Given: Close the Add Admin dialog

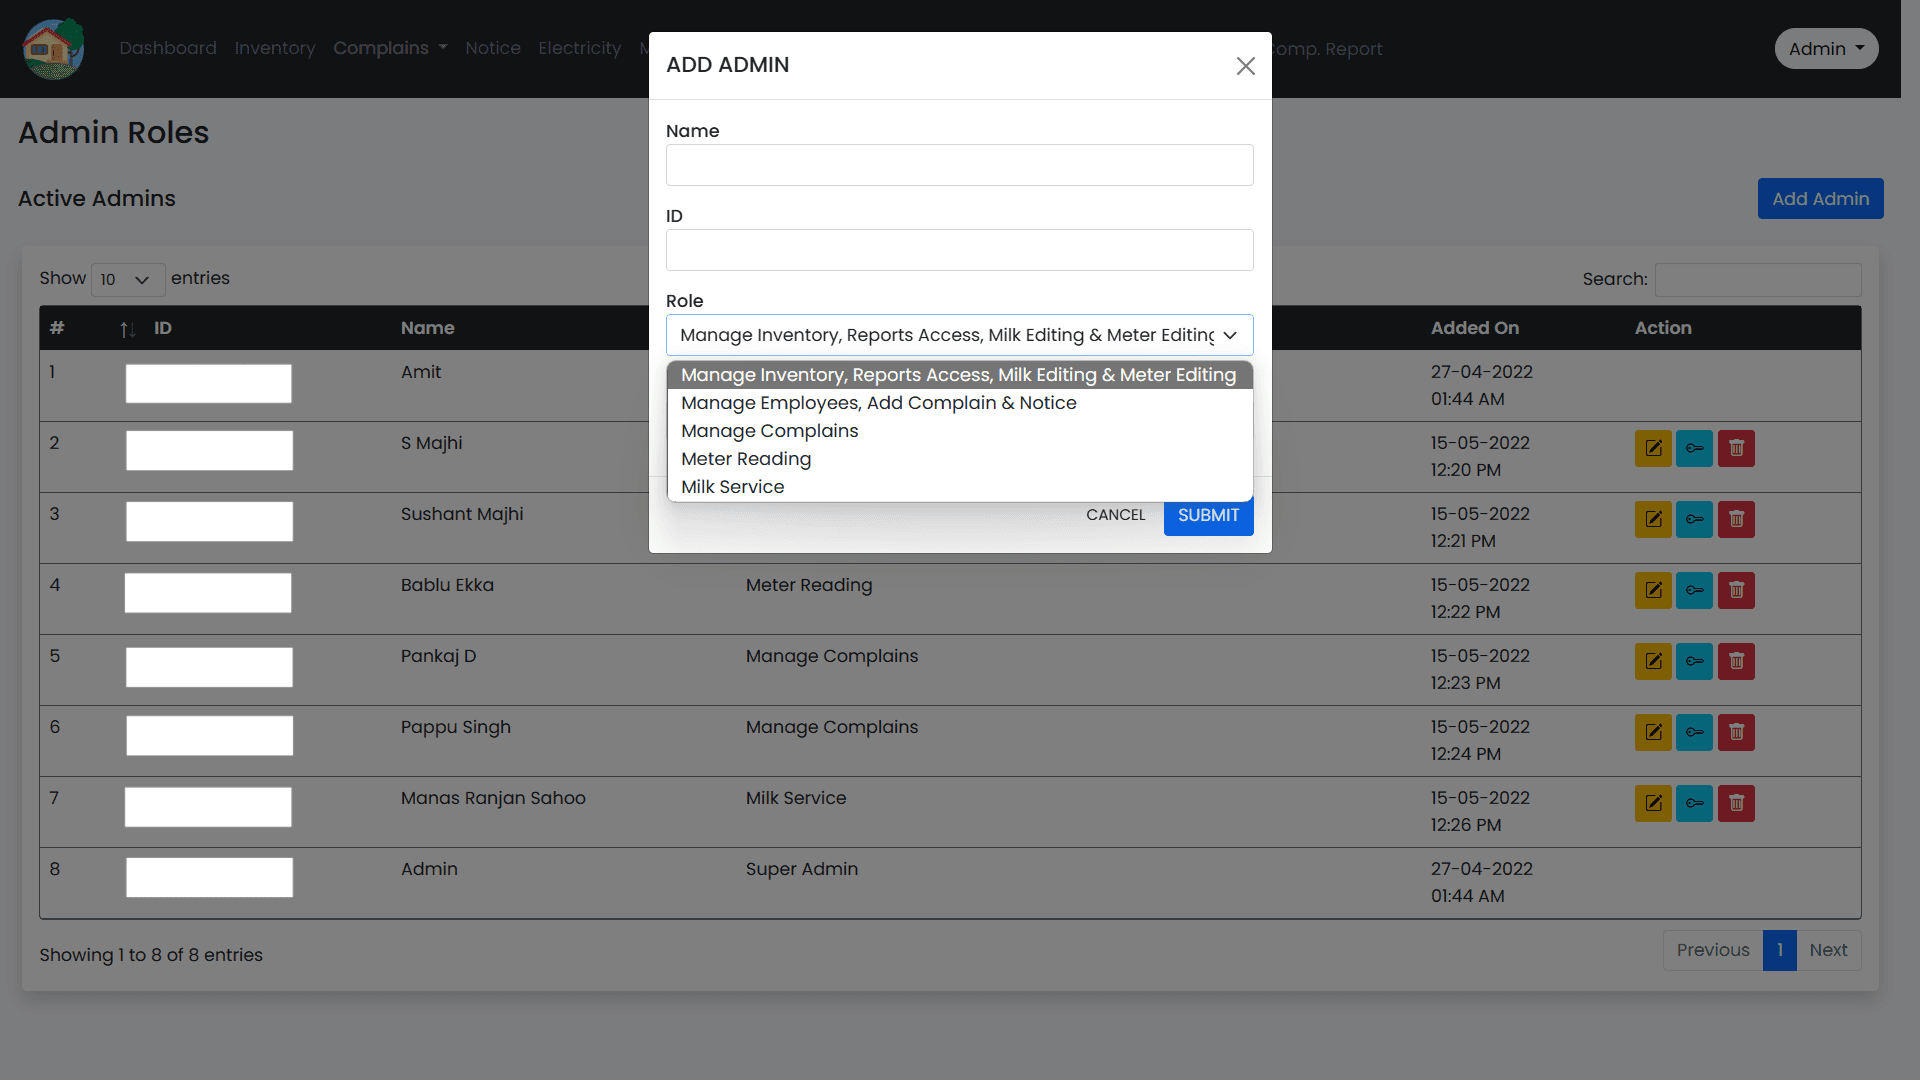Looking at the screenshot, I should [x=1245, y=66].
